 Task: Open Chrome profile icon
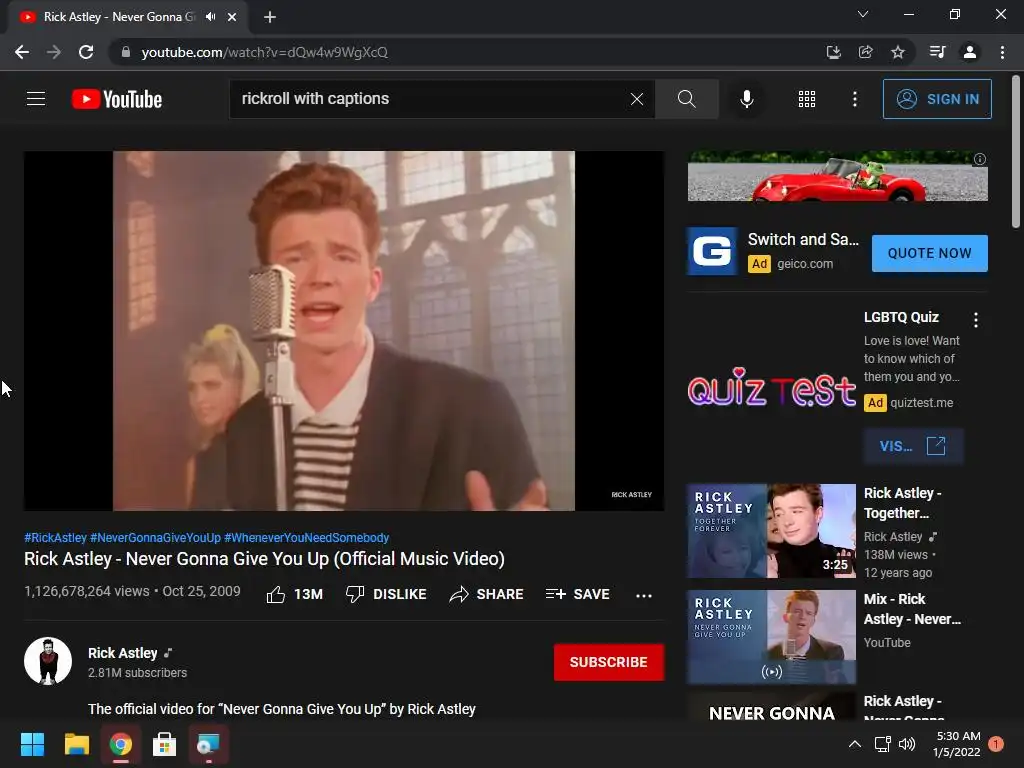[x=970, y=52]
